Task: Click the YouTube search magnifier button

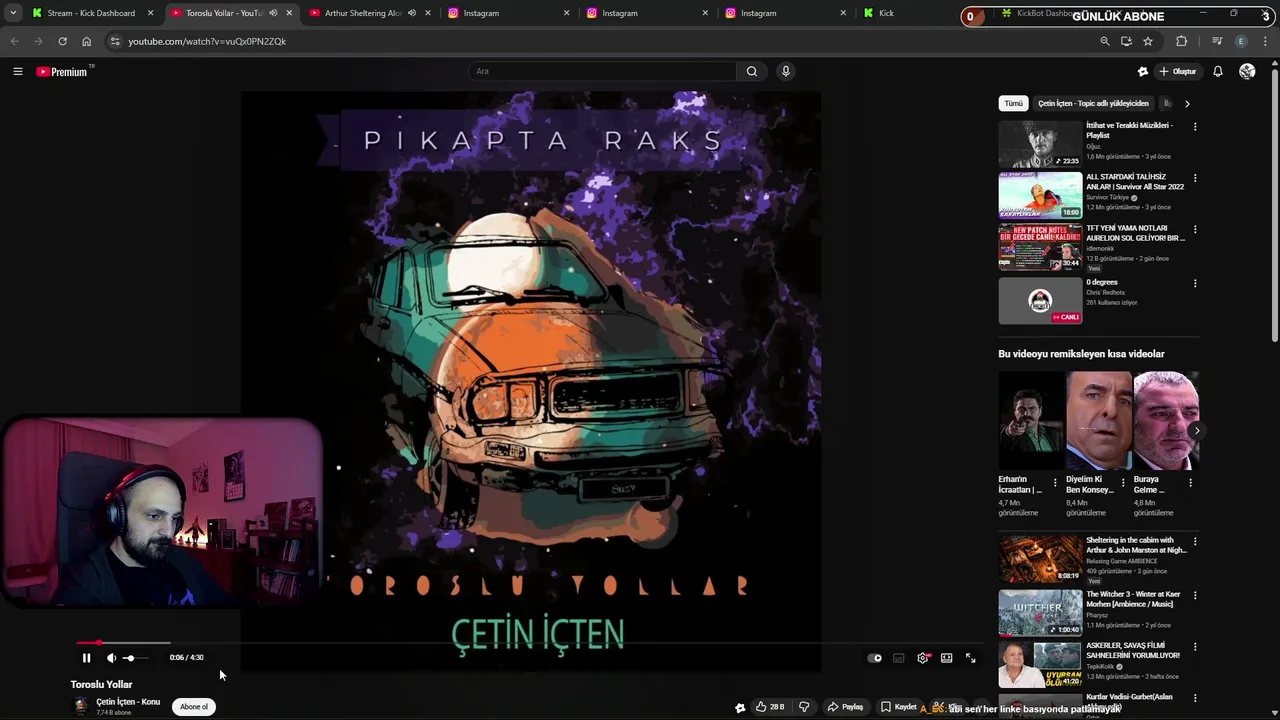Action: click(x=752, y=71)
